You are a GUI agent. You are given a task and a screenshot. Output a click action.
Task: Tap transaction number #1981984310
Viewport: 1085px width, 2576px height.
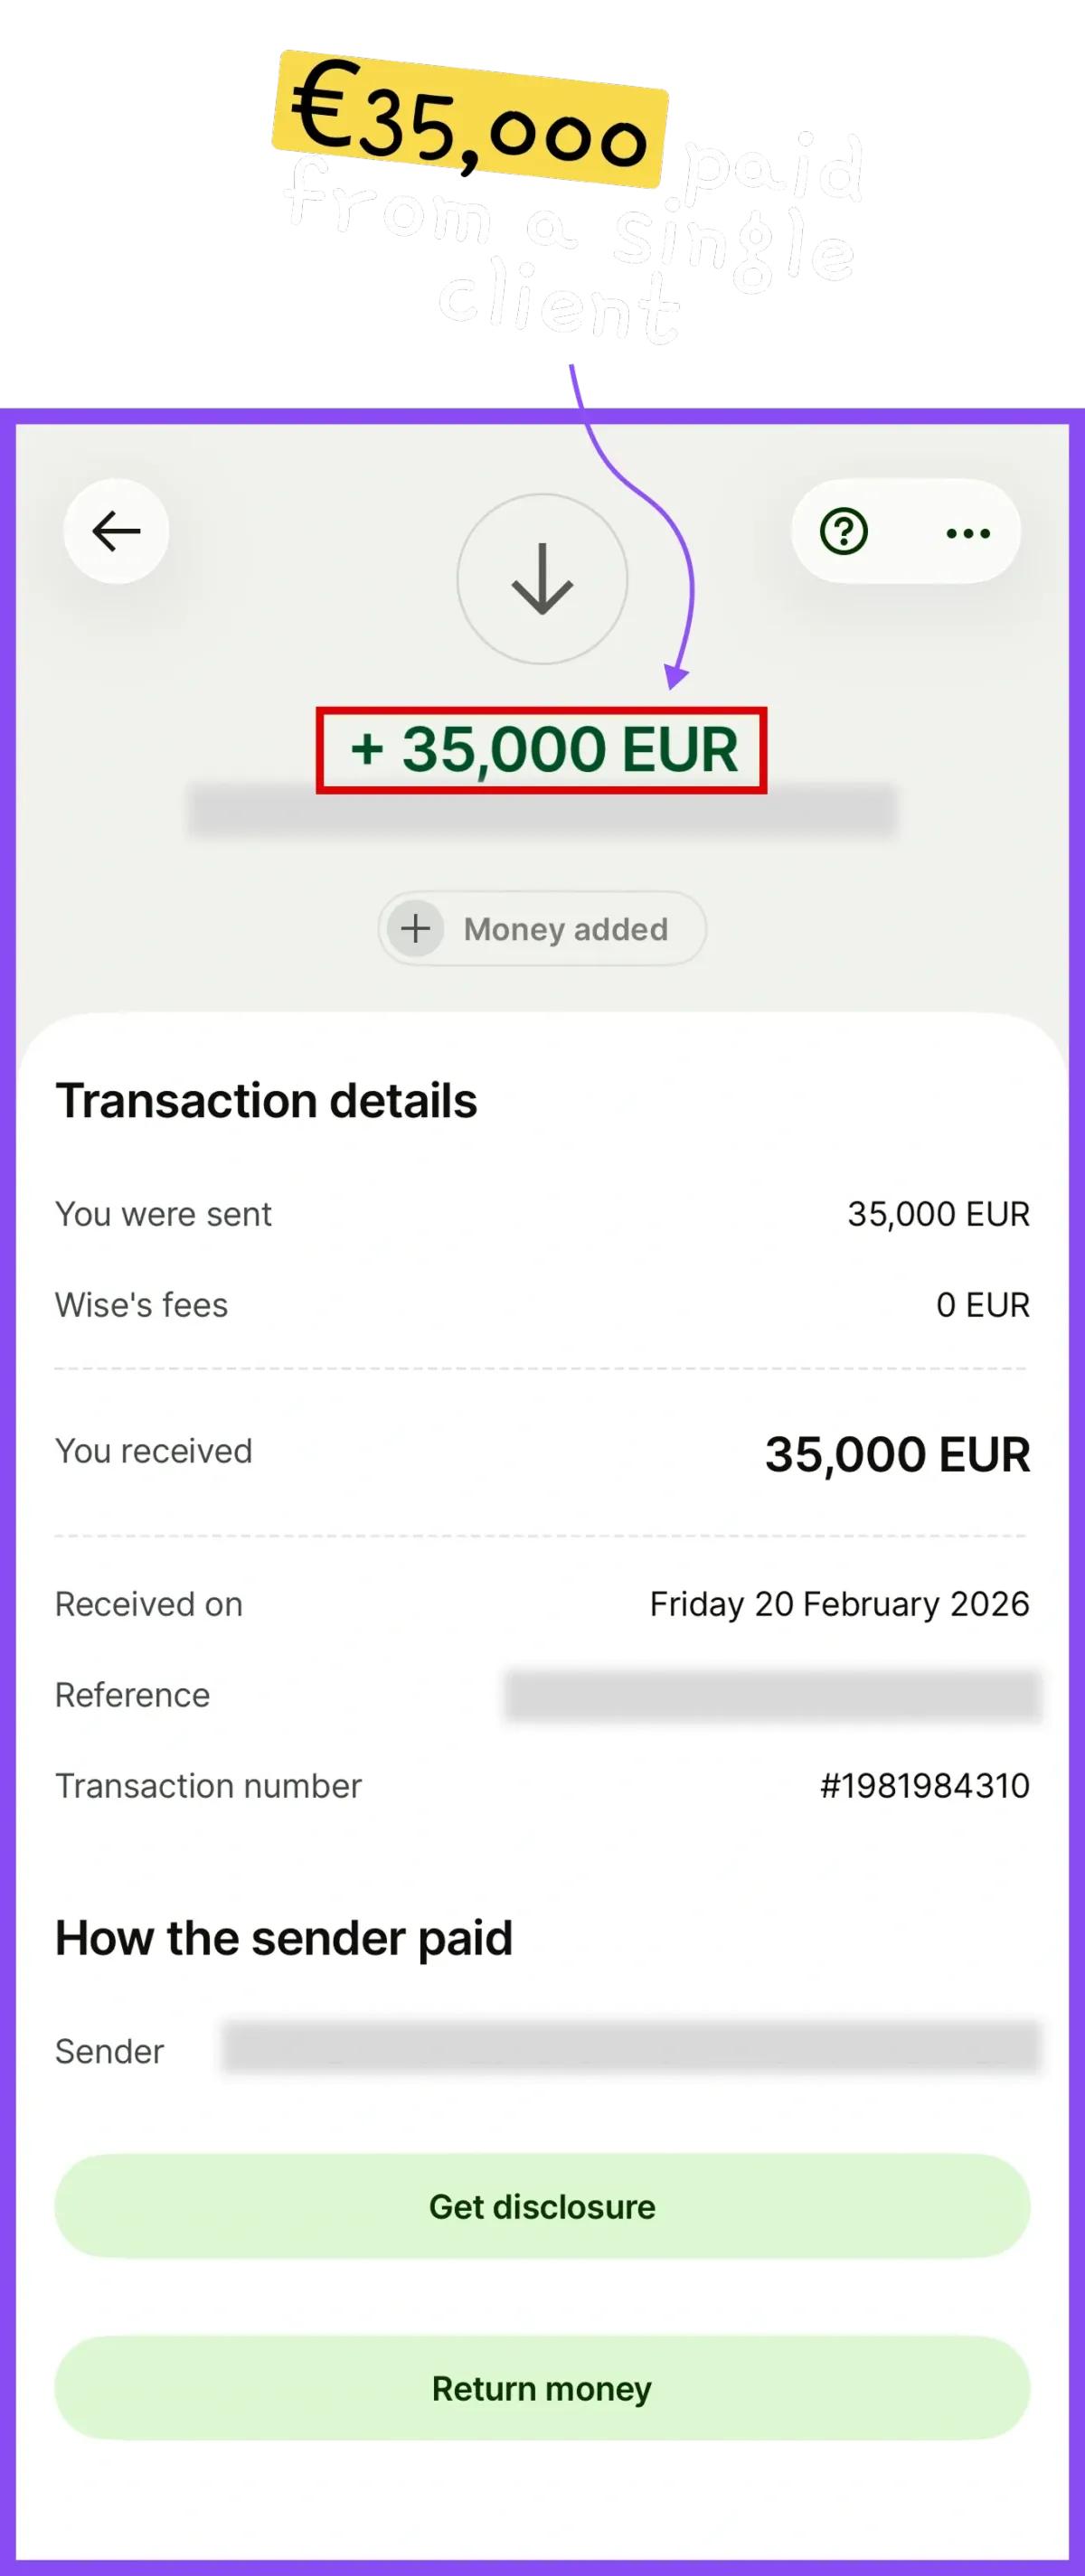925,1785
